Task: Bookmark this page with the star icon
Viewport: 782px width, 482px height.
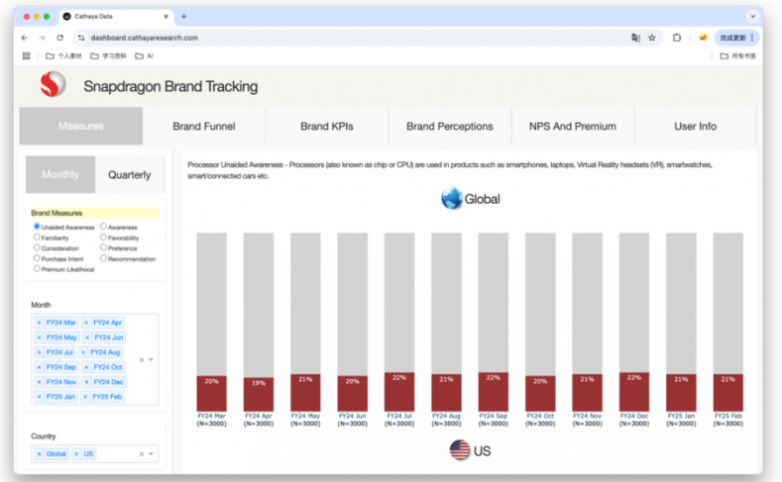Action: (652, 37)
